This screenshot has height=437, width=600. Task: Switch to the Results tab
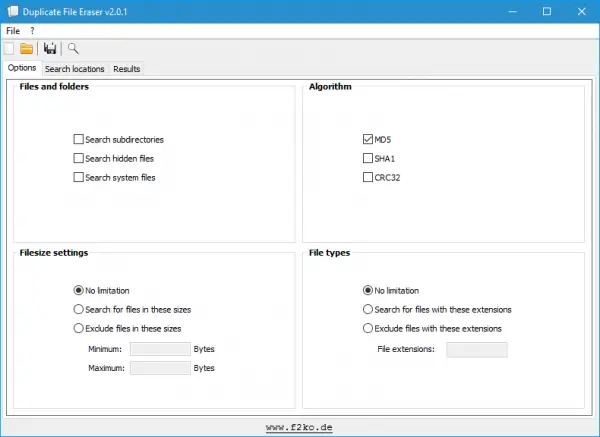pos(127,69)
